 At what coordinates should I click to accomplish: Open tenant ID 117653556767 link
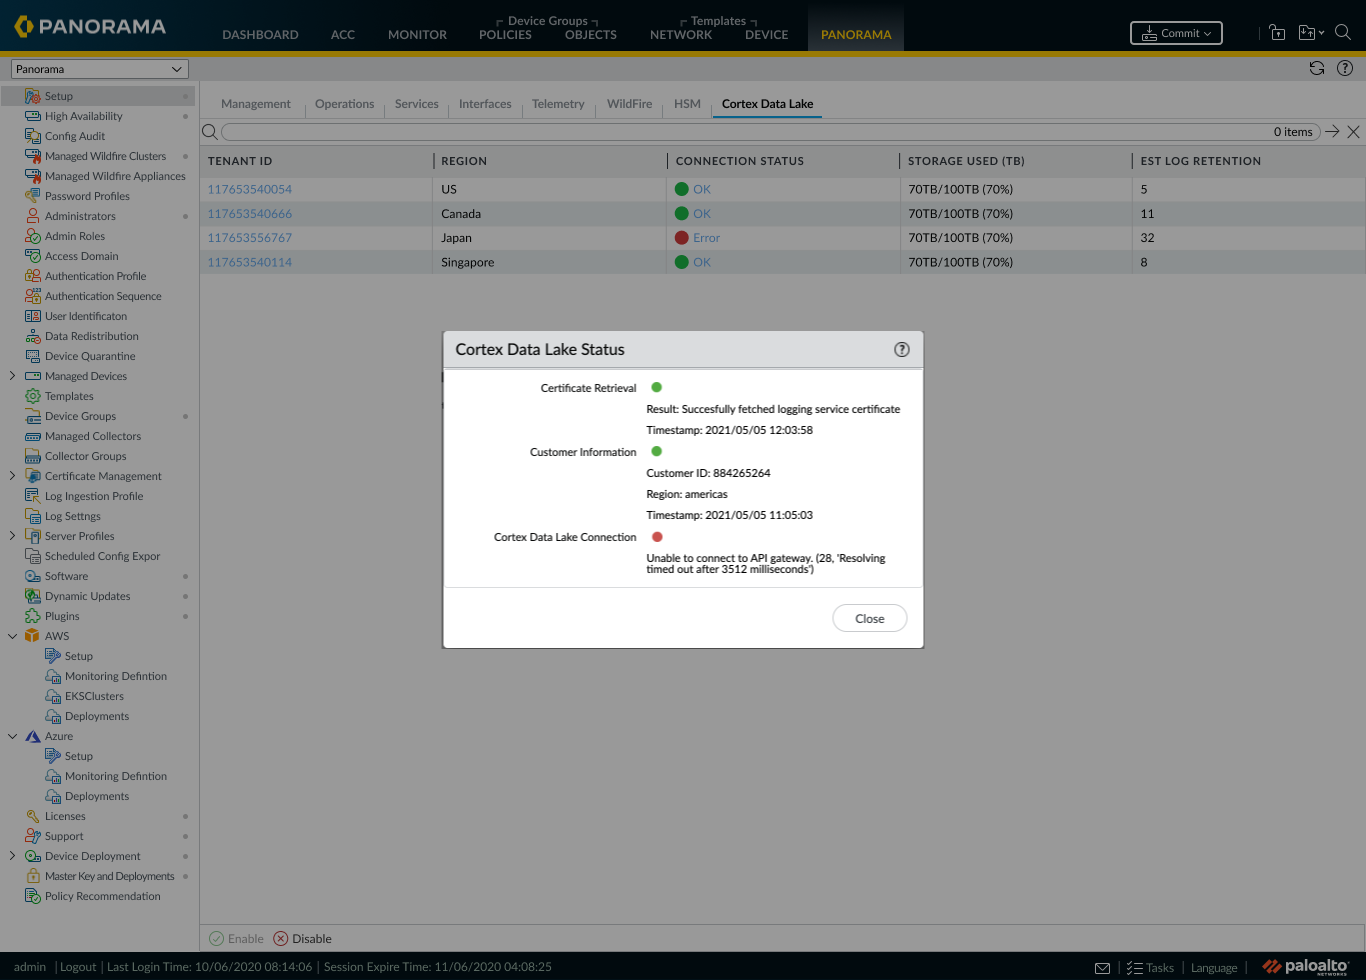coord(250,238)
